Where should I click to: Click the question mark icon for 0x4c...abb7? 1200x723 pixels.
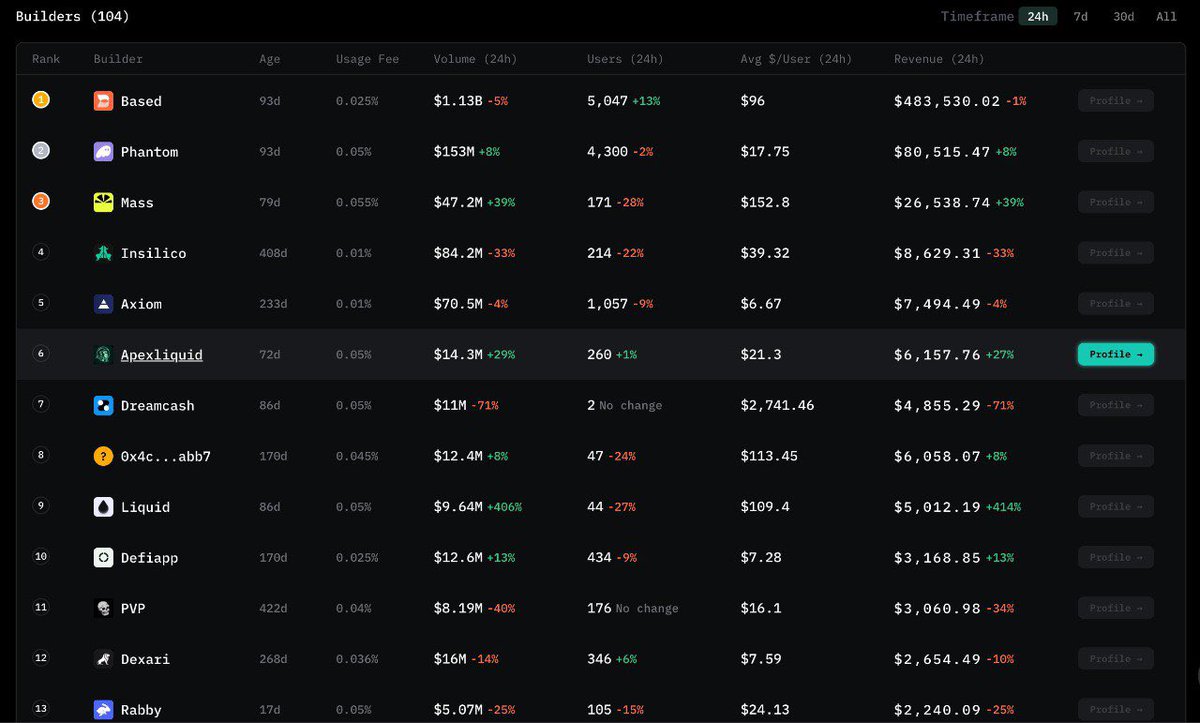103,456
